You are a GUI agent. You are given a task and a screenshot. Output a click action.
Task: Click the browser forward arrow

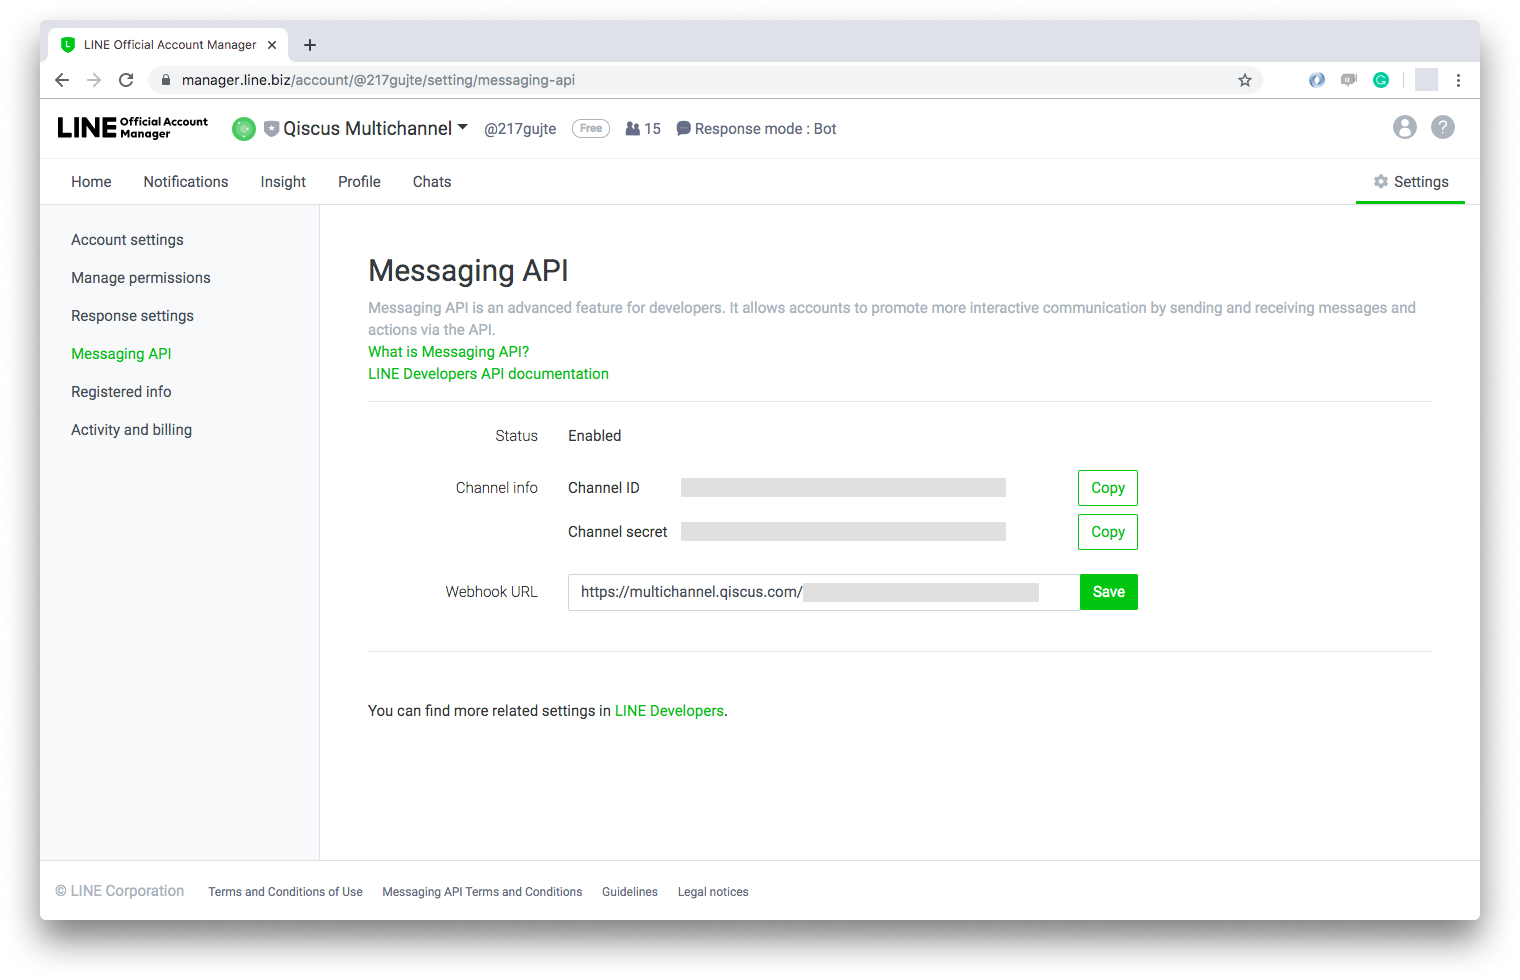(94, 80)
